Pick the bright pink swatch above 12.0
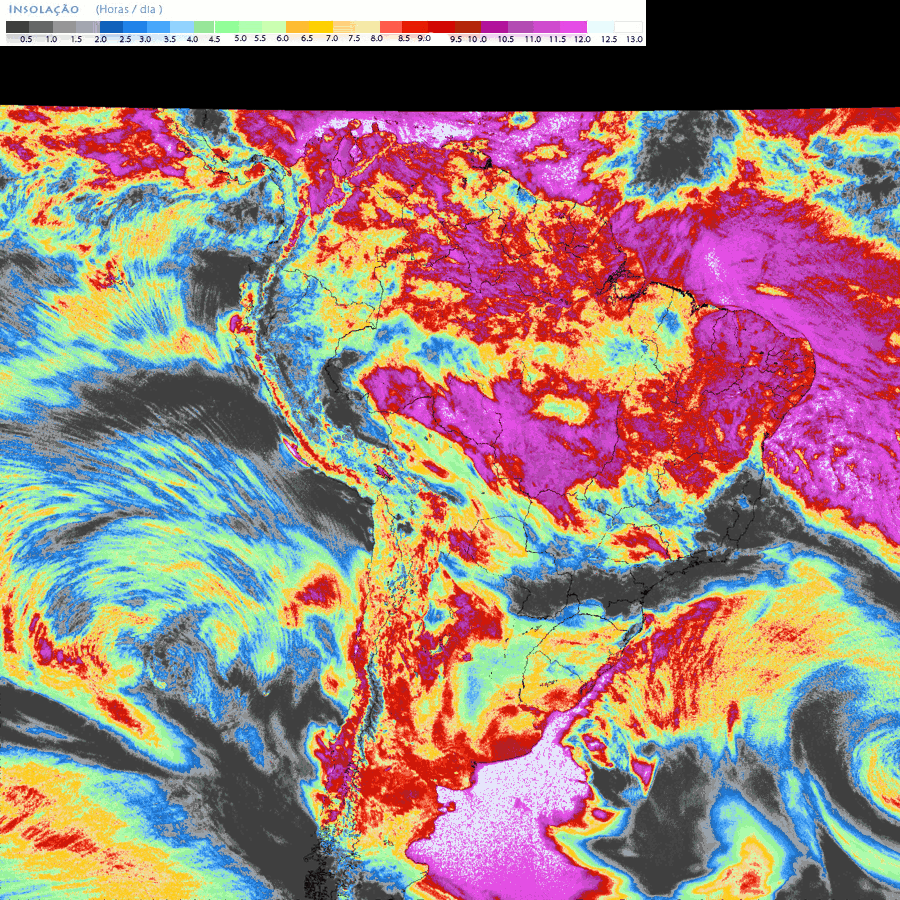The image size is (900, 900). pyautogui.click(x=573, y=27)
